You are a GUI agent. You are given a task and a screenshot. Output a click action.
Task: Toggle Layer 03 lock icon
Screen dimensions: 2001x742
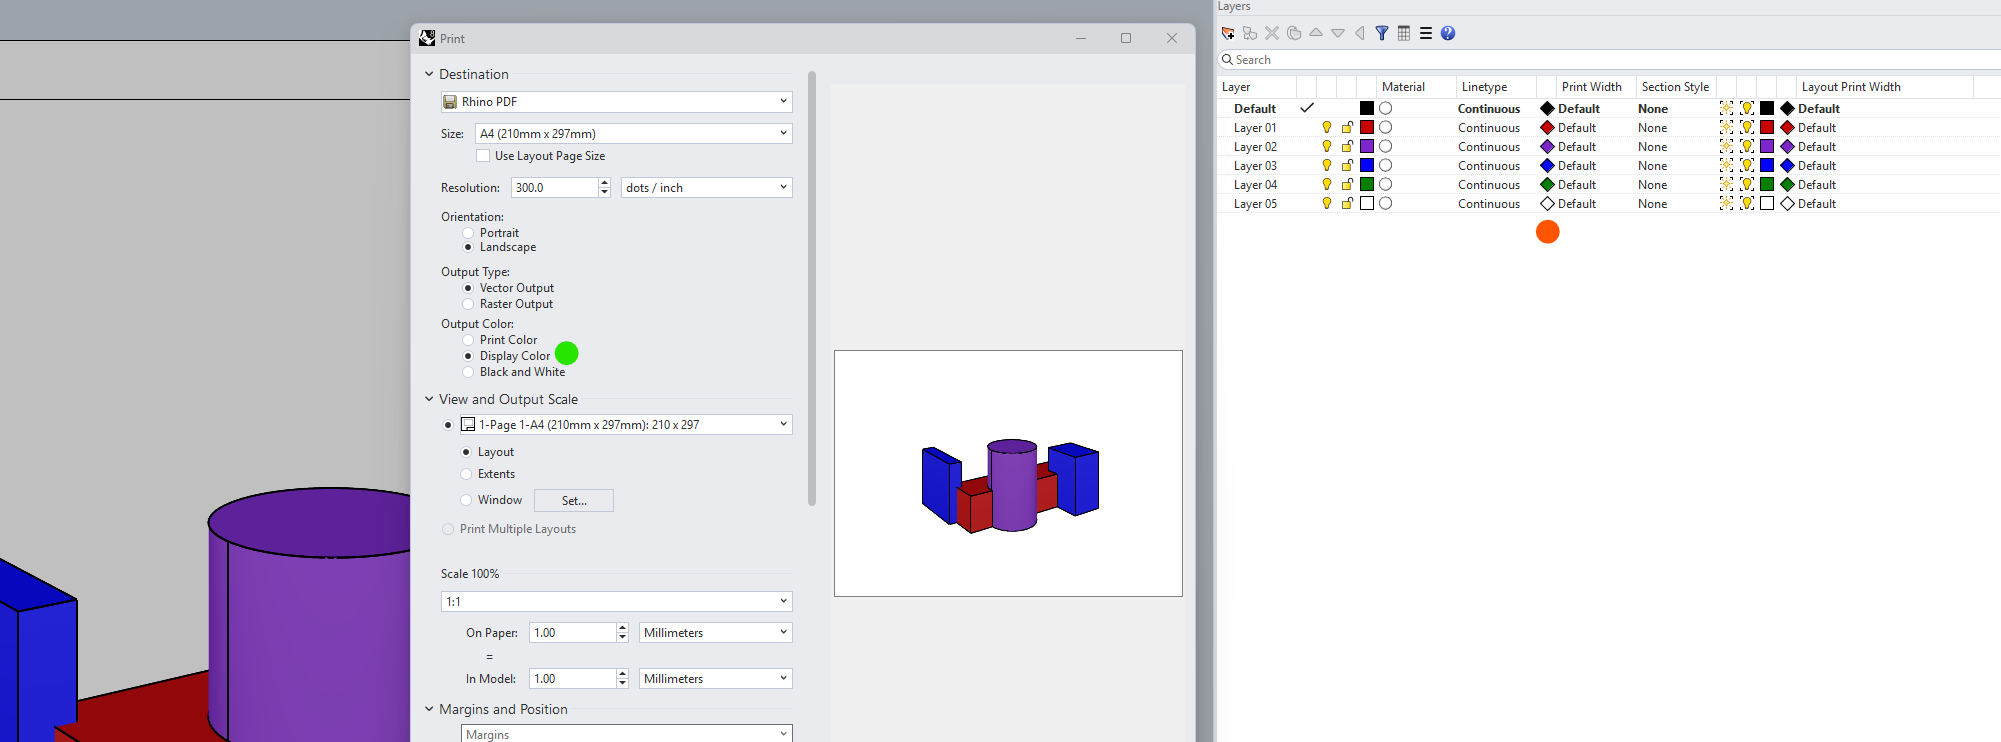[x=1347, y=165]
